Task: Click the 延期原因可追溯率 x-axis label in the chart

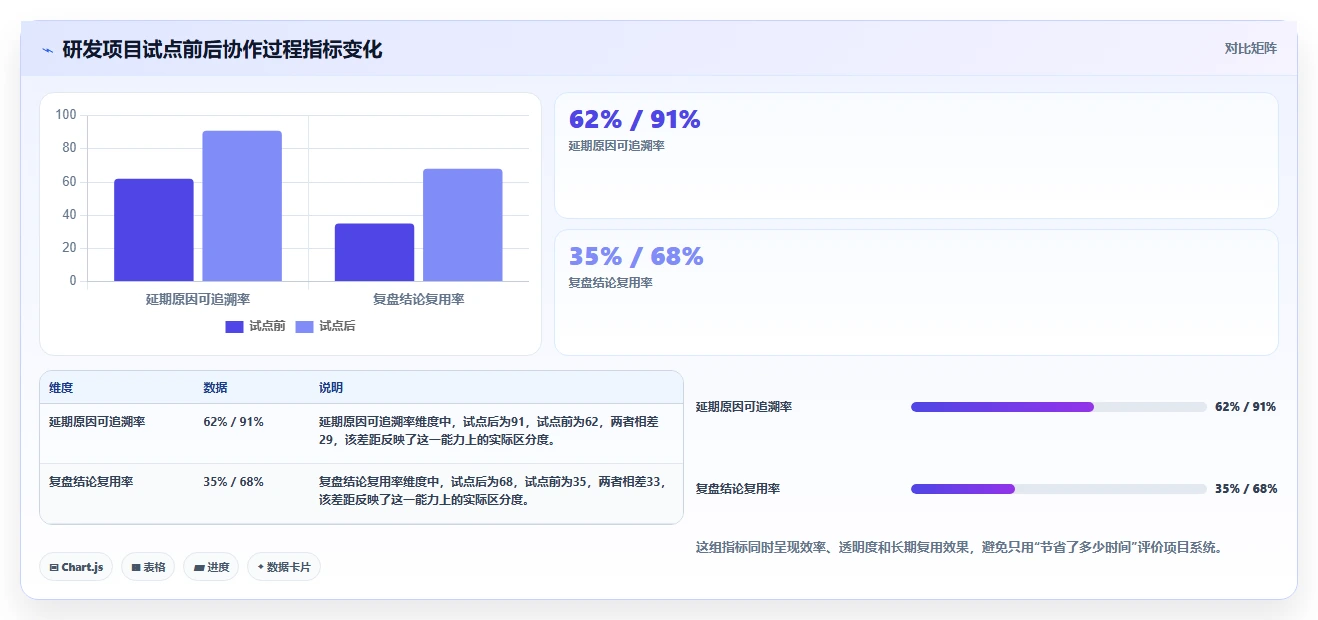Action: (x=198, y=299)
